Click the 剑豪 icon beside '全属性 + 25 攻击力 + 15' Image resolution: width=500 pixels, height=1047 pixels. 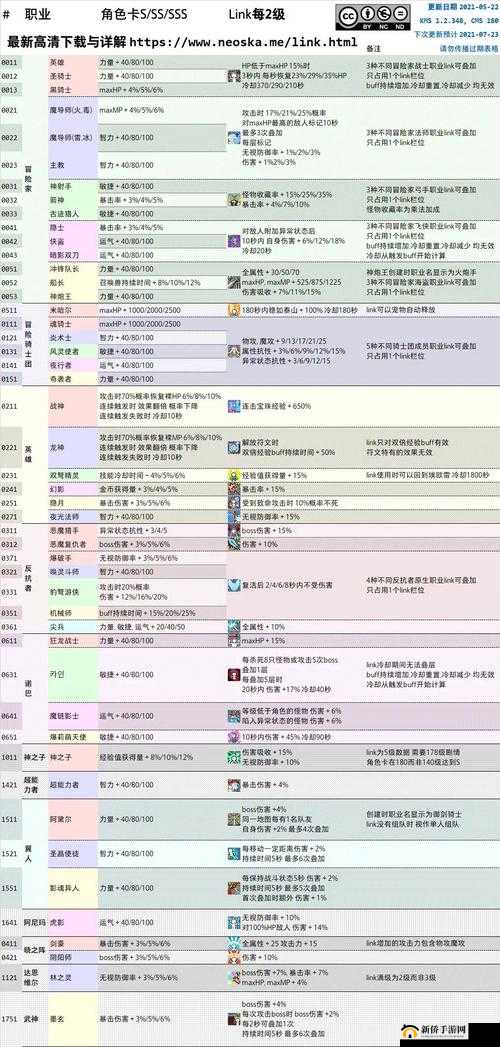[x=234, y=943]
